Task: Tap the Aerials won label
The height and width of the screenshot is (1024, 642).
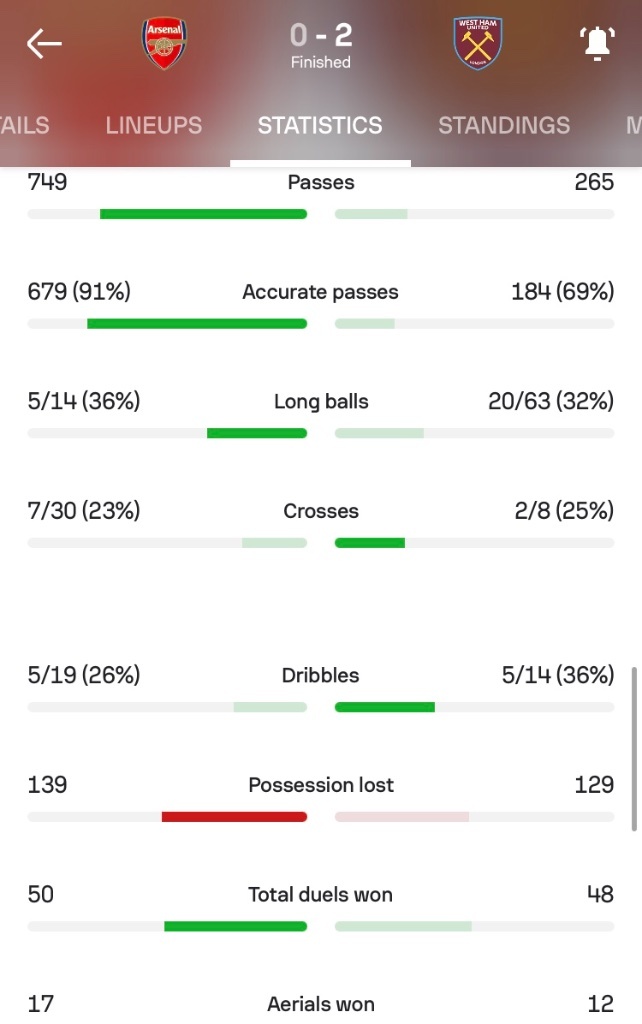Action: pyautogui.click(x=321, y=1004)
